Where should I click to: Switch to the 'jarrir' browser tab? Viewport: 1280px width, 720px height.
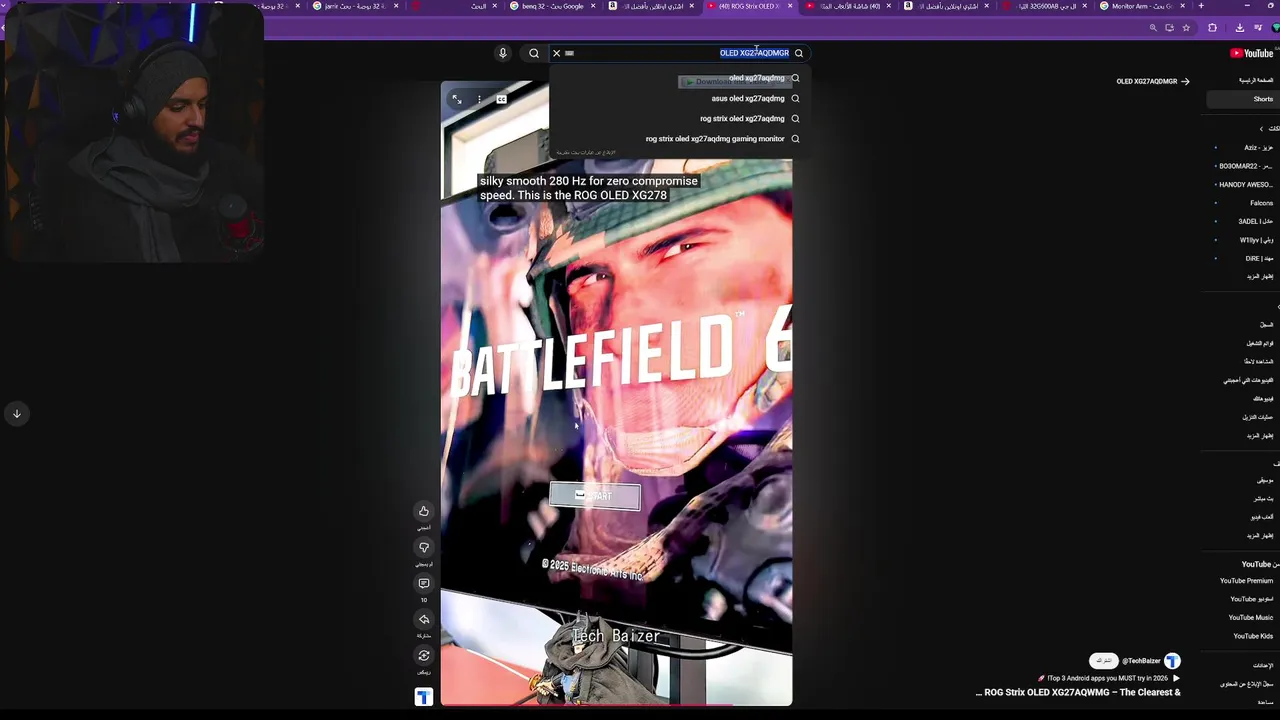coord(355,6)
